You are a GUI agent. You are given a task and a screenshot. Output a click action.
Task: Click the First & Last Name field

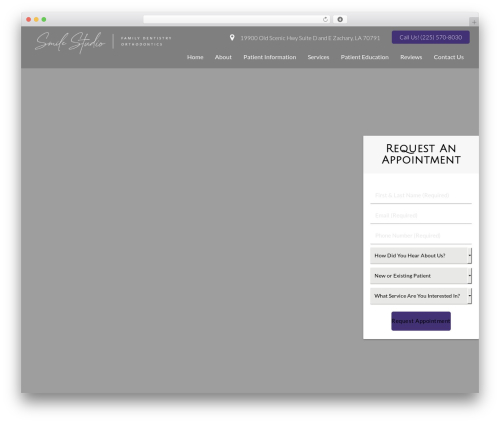pos(421,195)
